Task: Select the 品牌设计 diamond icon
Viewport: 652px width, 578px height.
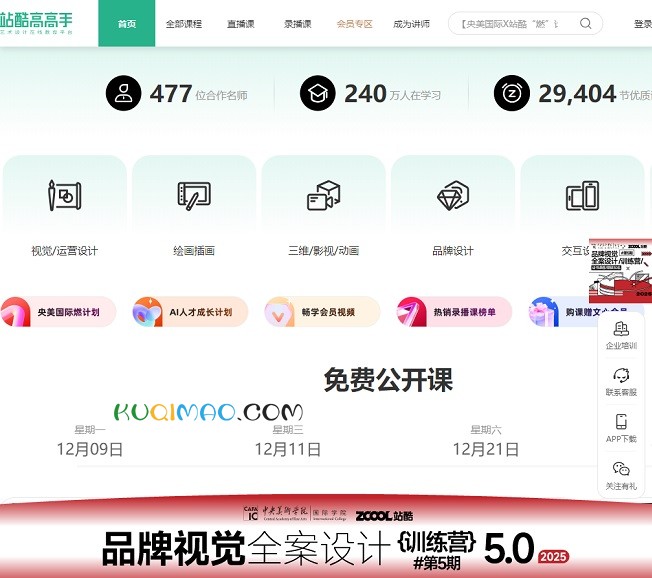Action: point(453,195)
